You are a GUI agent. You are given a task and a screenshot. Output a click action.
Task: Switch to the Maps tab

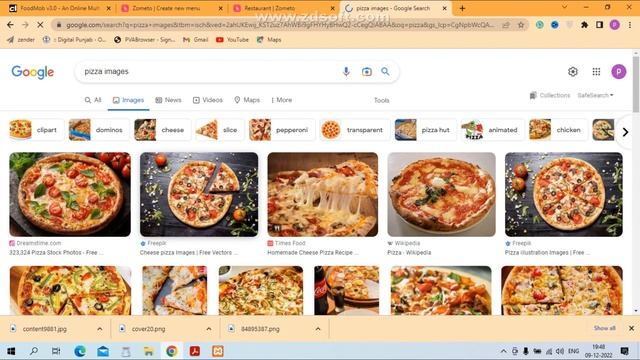[247, 100]
